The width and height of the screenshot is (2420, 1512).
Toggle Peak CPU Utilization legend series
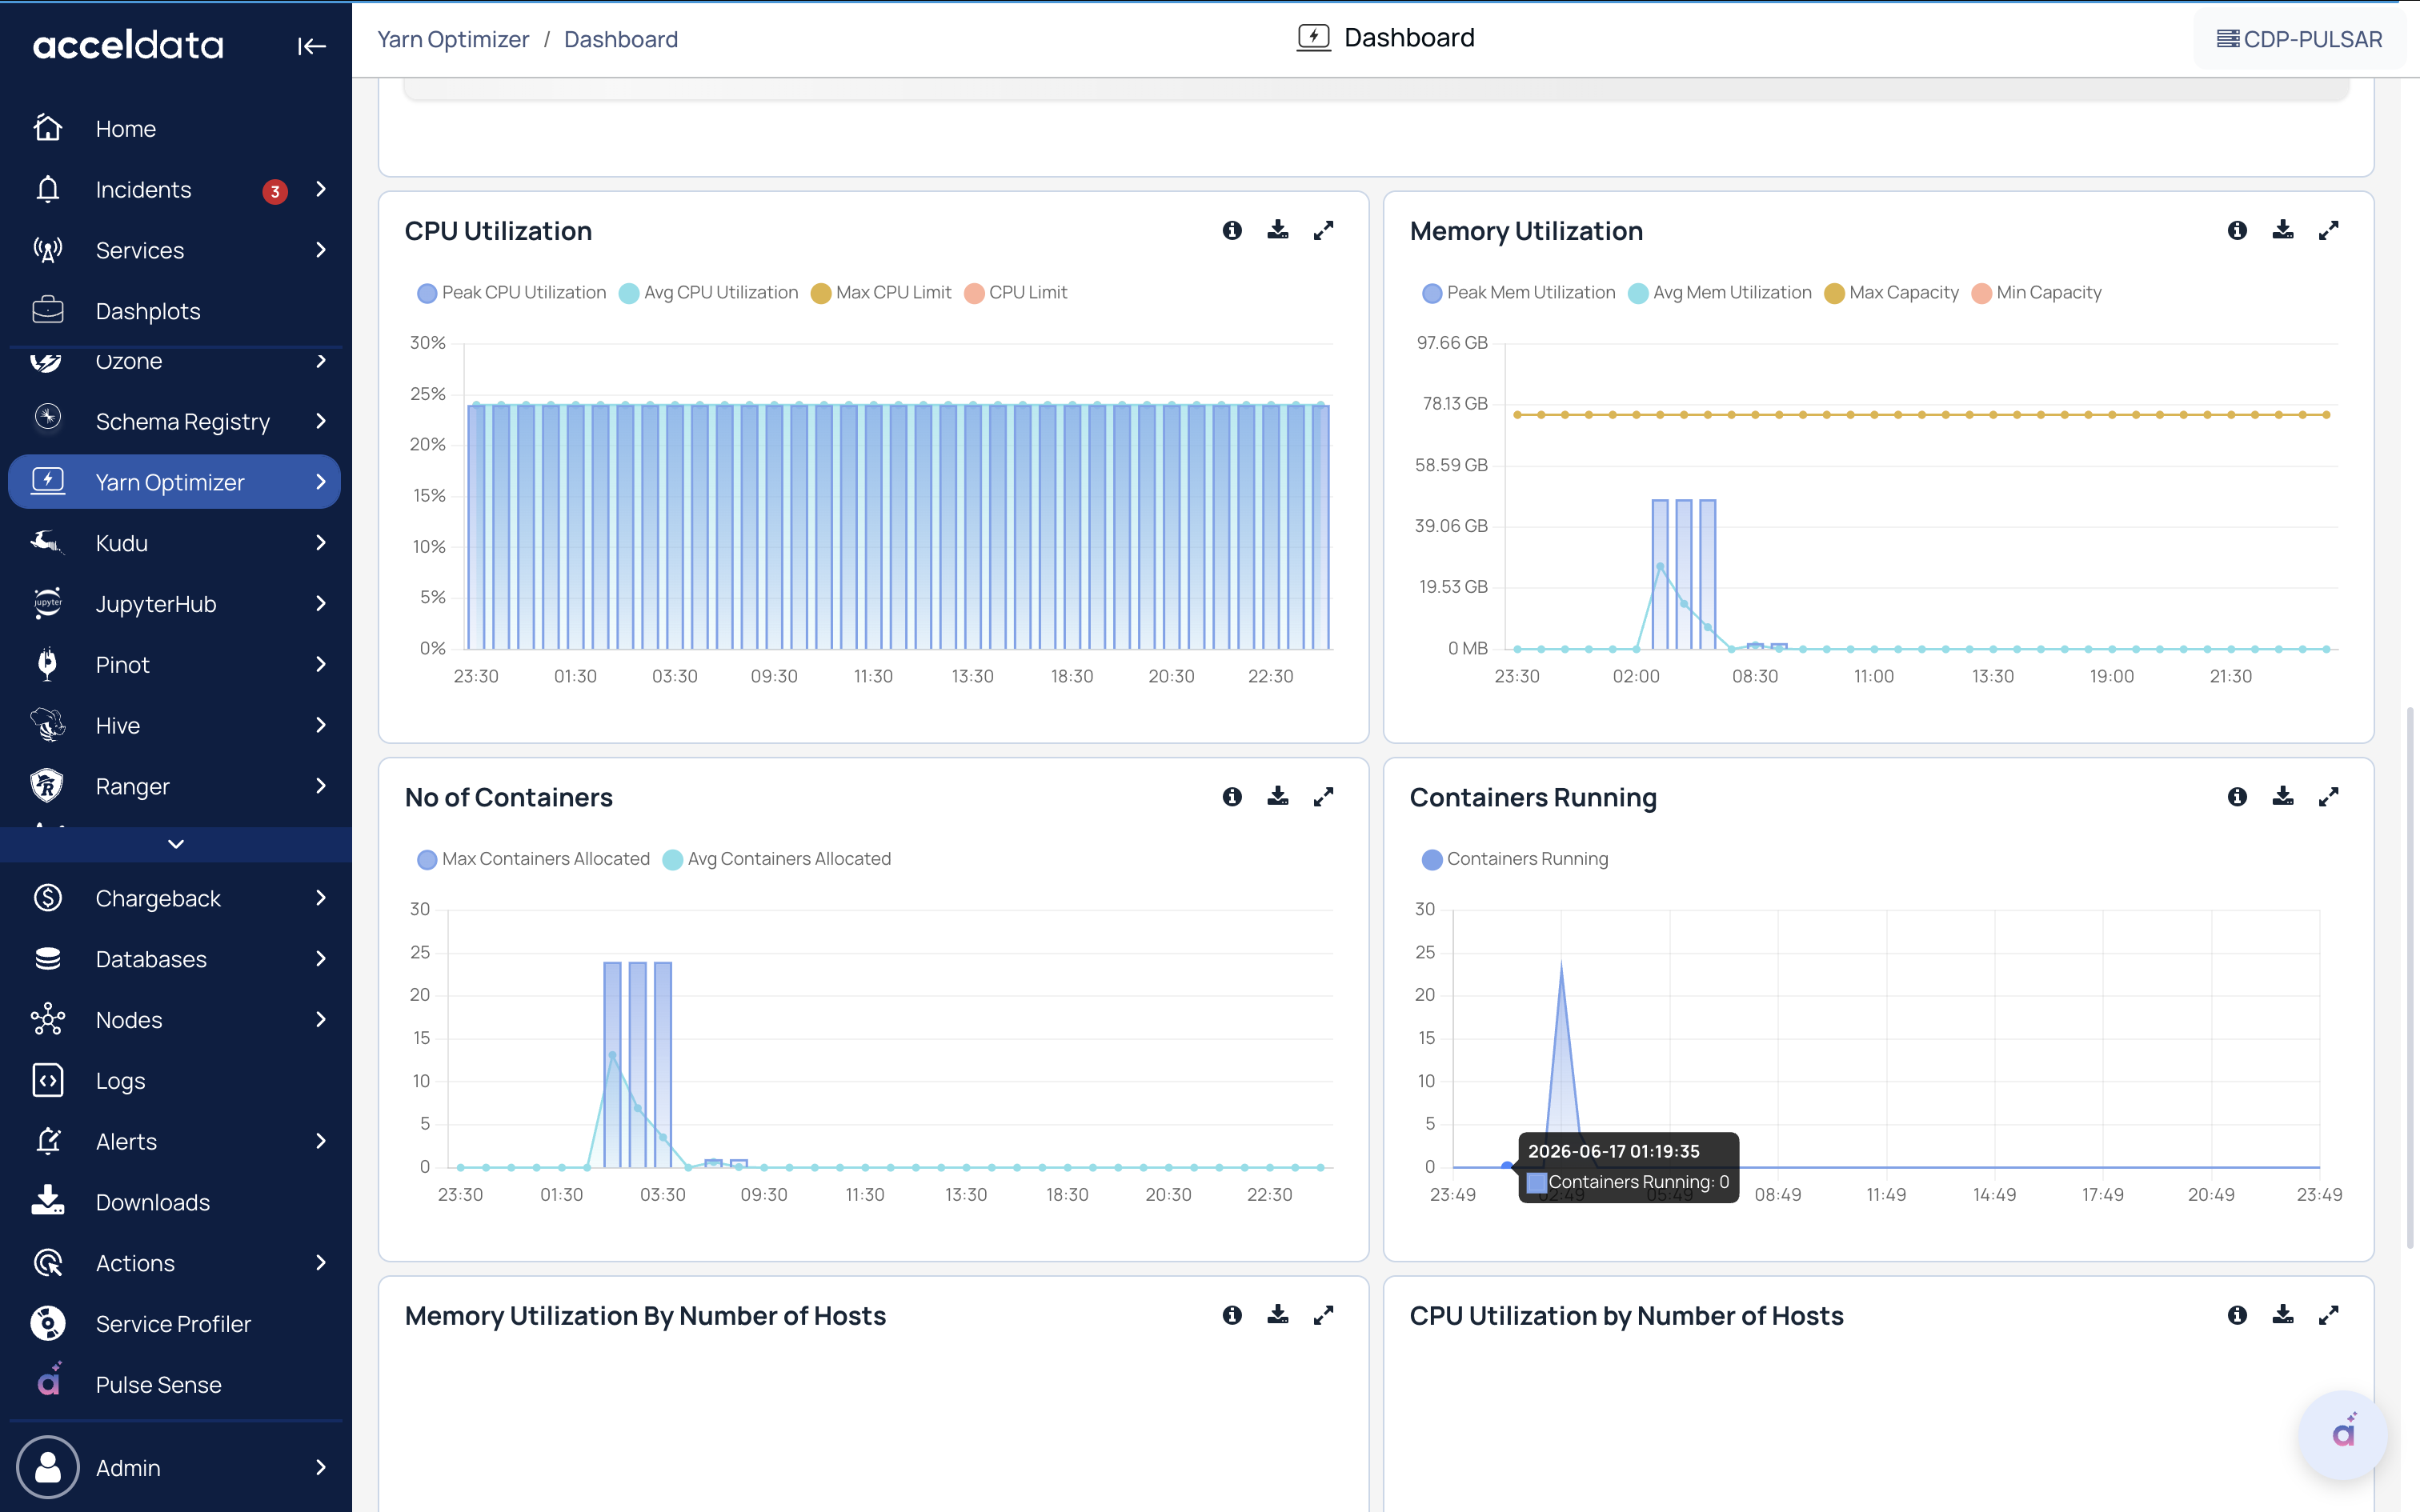point(511,293)
